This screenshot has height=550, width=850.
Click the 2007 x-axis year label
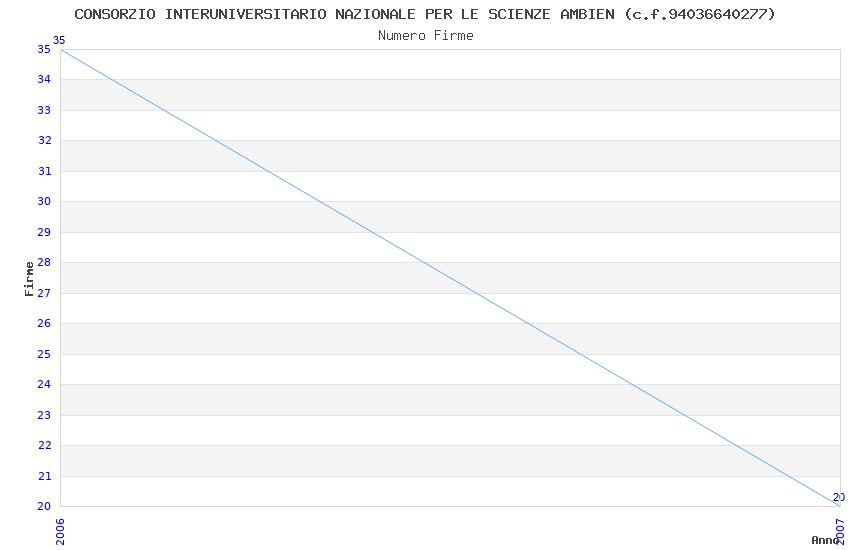point(841,532)
